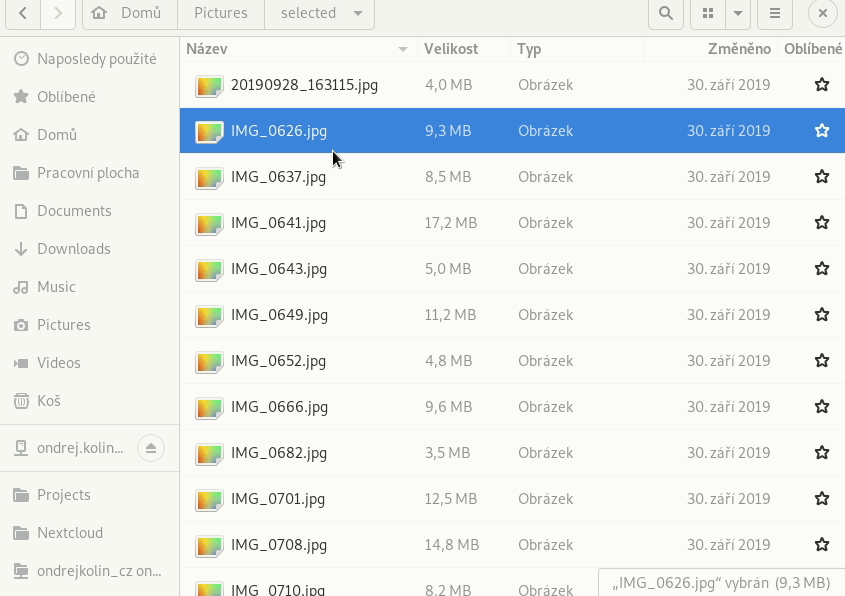Open Documents in the sidebar

point(89,211)
